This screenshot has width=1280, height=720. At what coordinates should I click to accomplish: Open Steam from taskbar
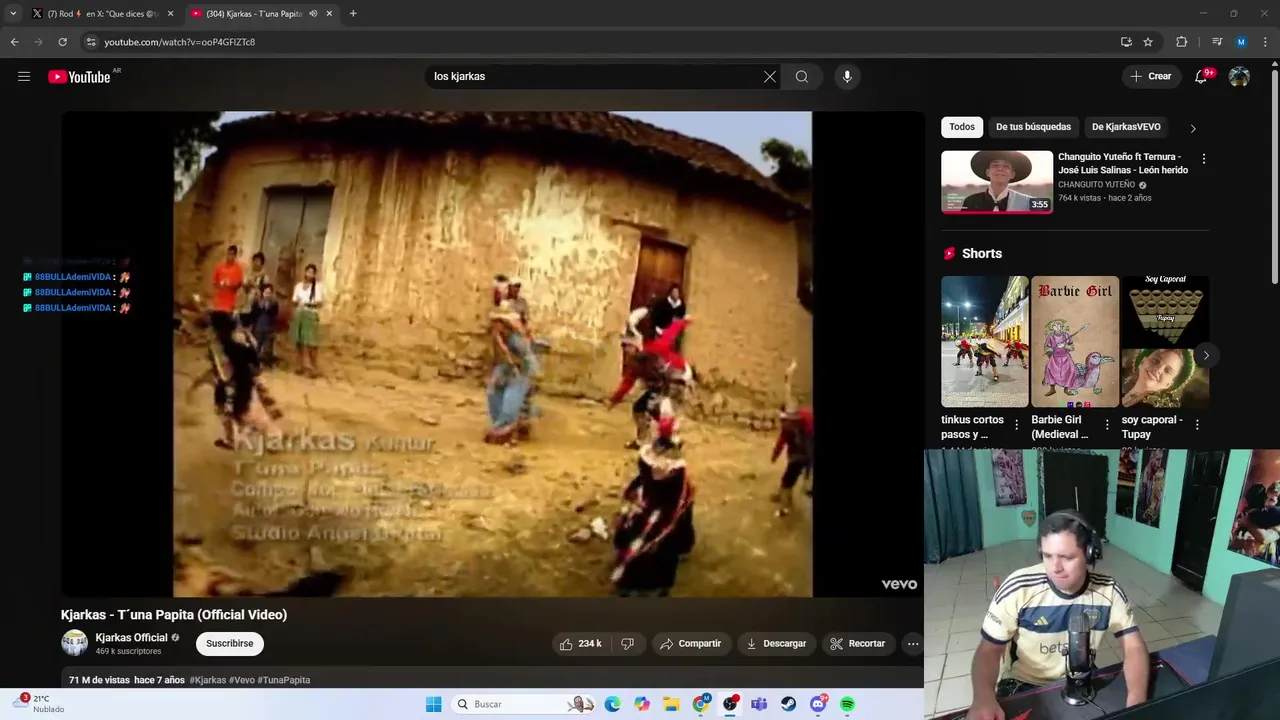[x=789, y=704]
